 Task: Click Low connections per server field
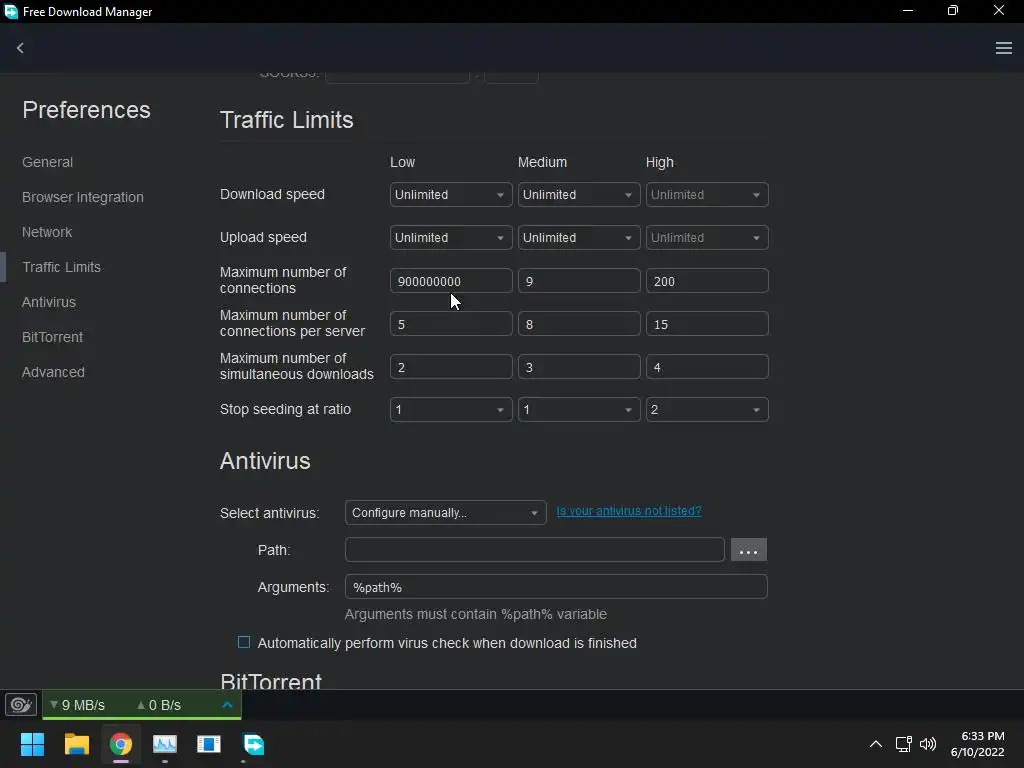click(x=451, y=324)
